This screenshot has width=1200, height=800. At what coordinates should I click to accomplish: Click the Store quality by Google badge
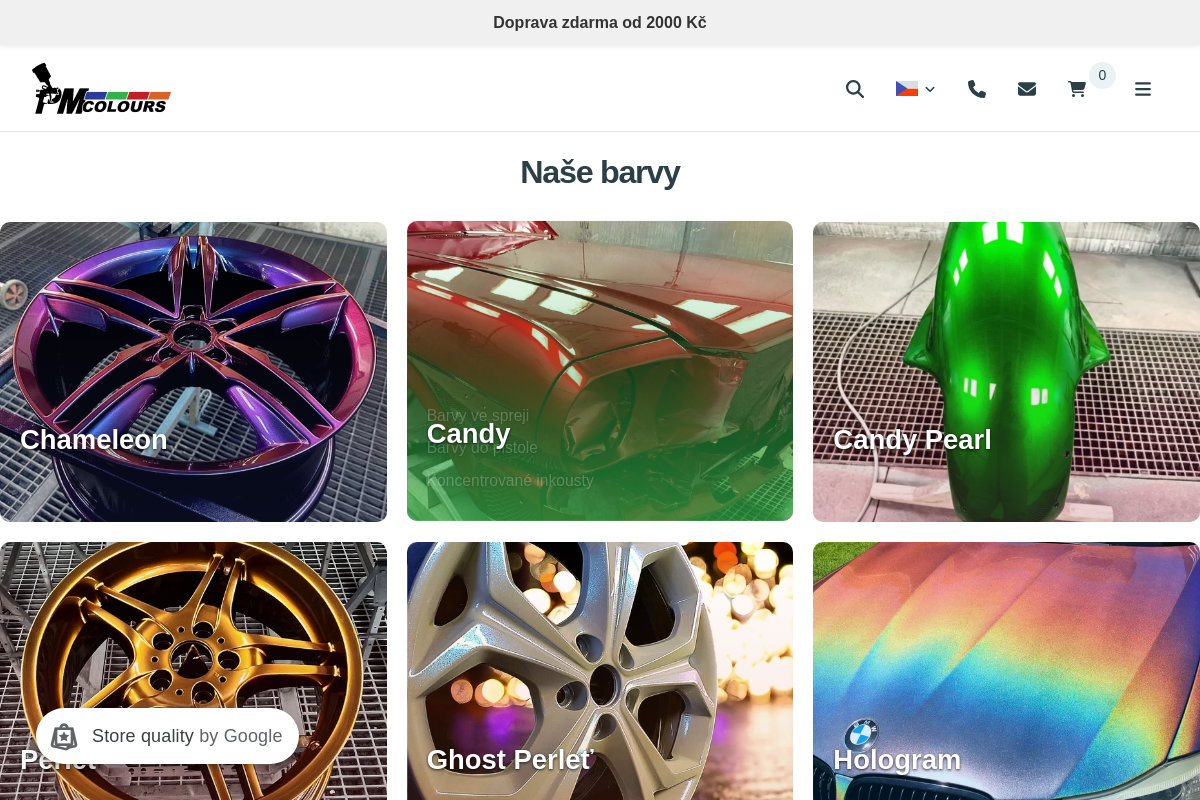(x=167, y=736)
